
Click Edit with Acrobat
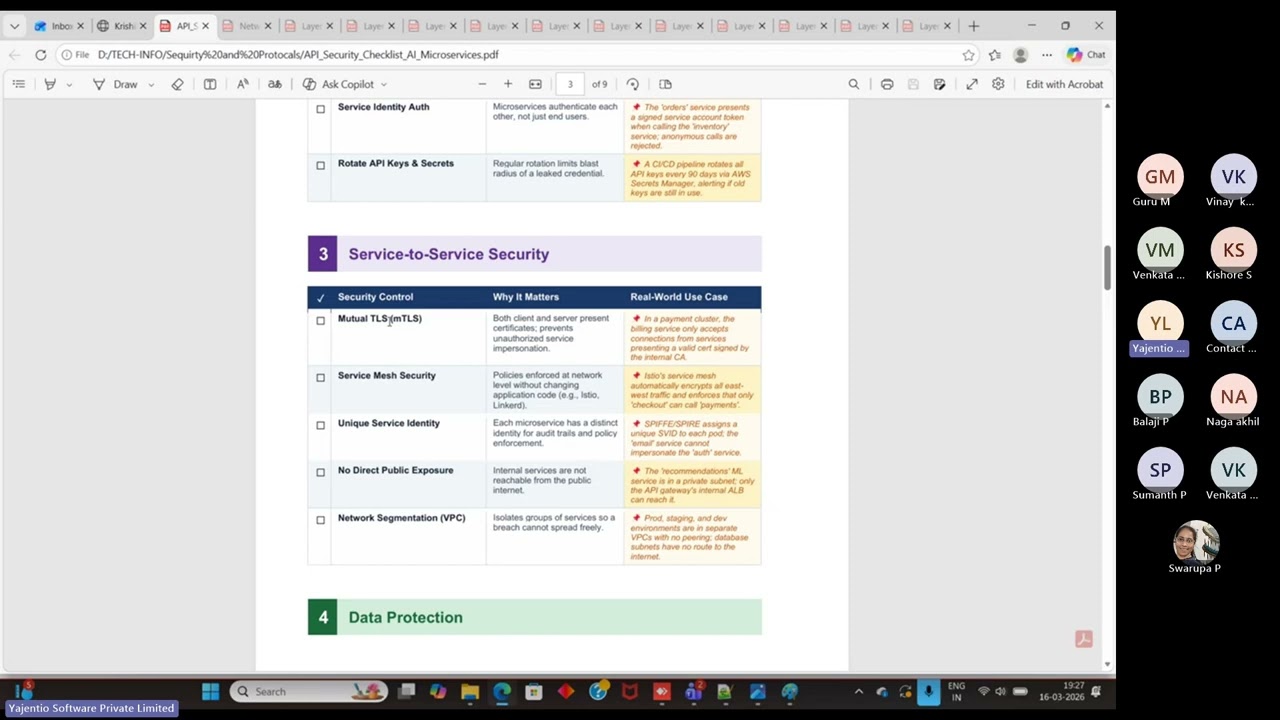pos(1064,84)
